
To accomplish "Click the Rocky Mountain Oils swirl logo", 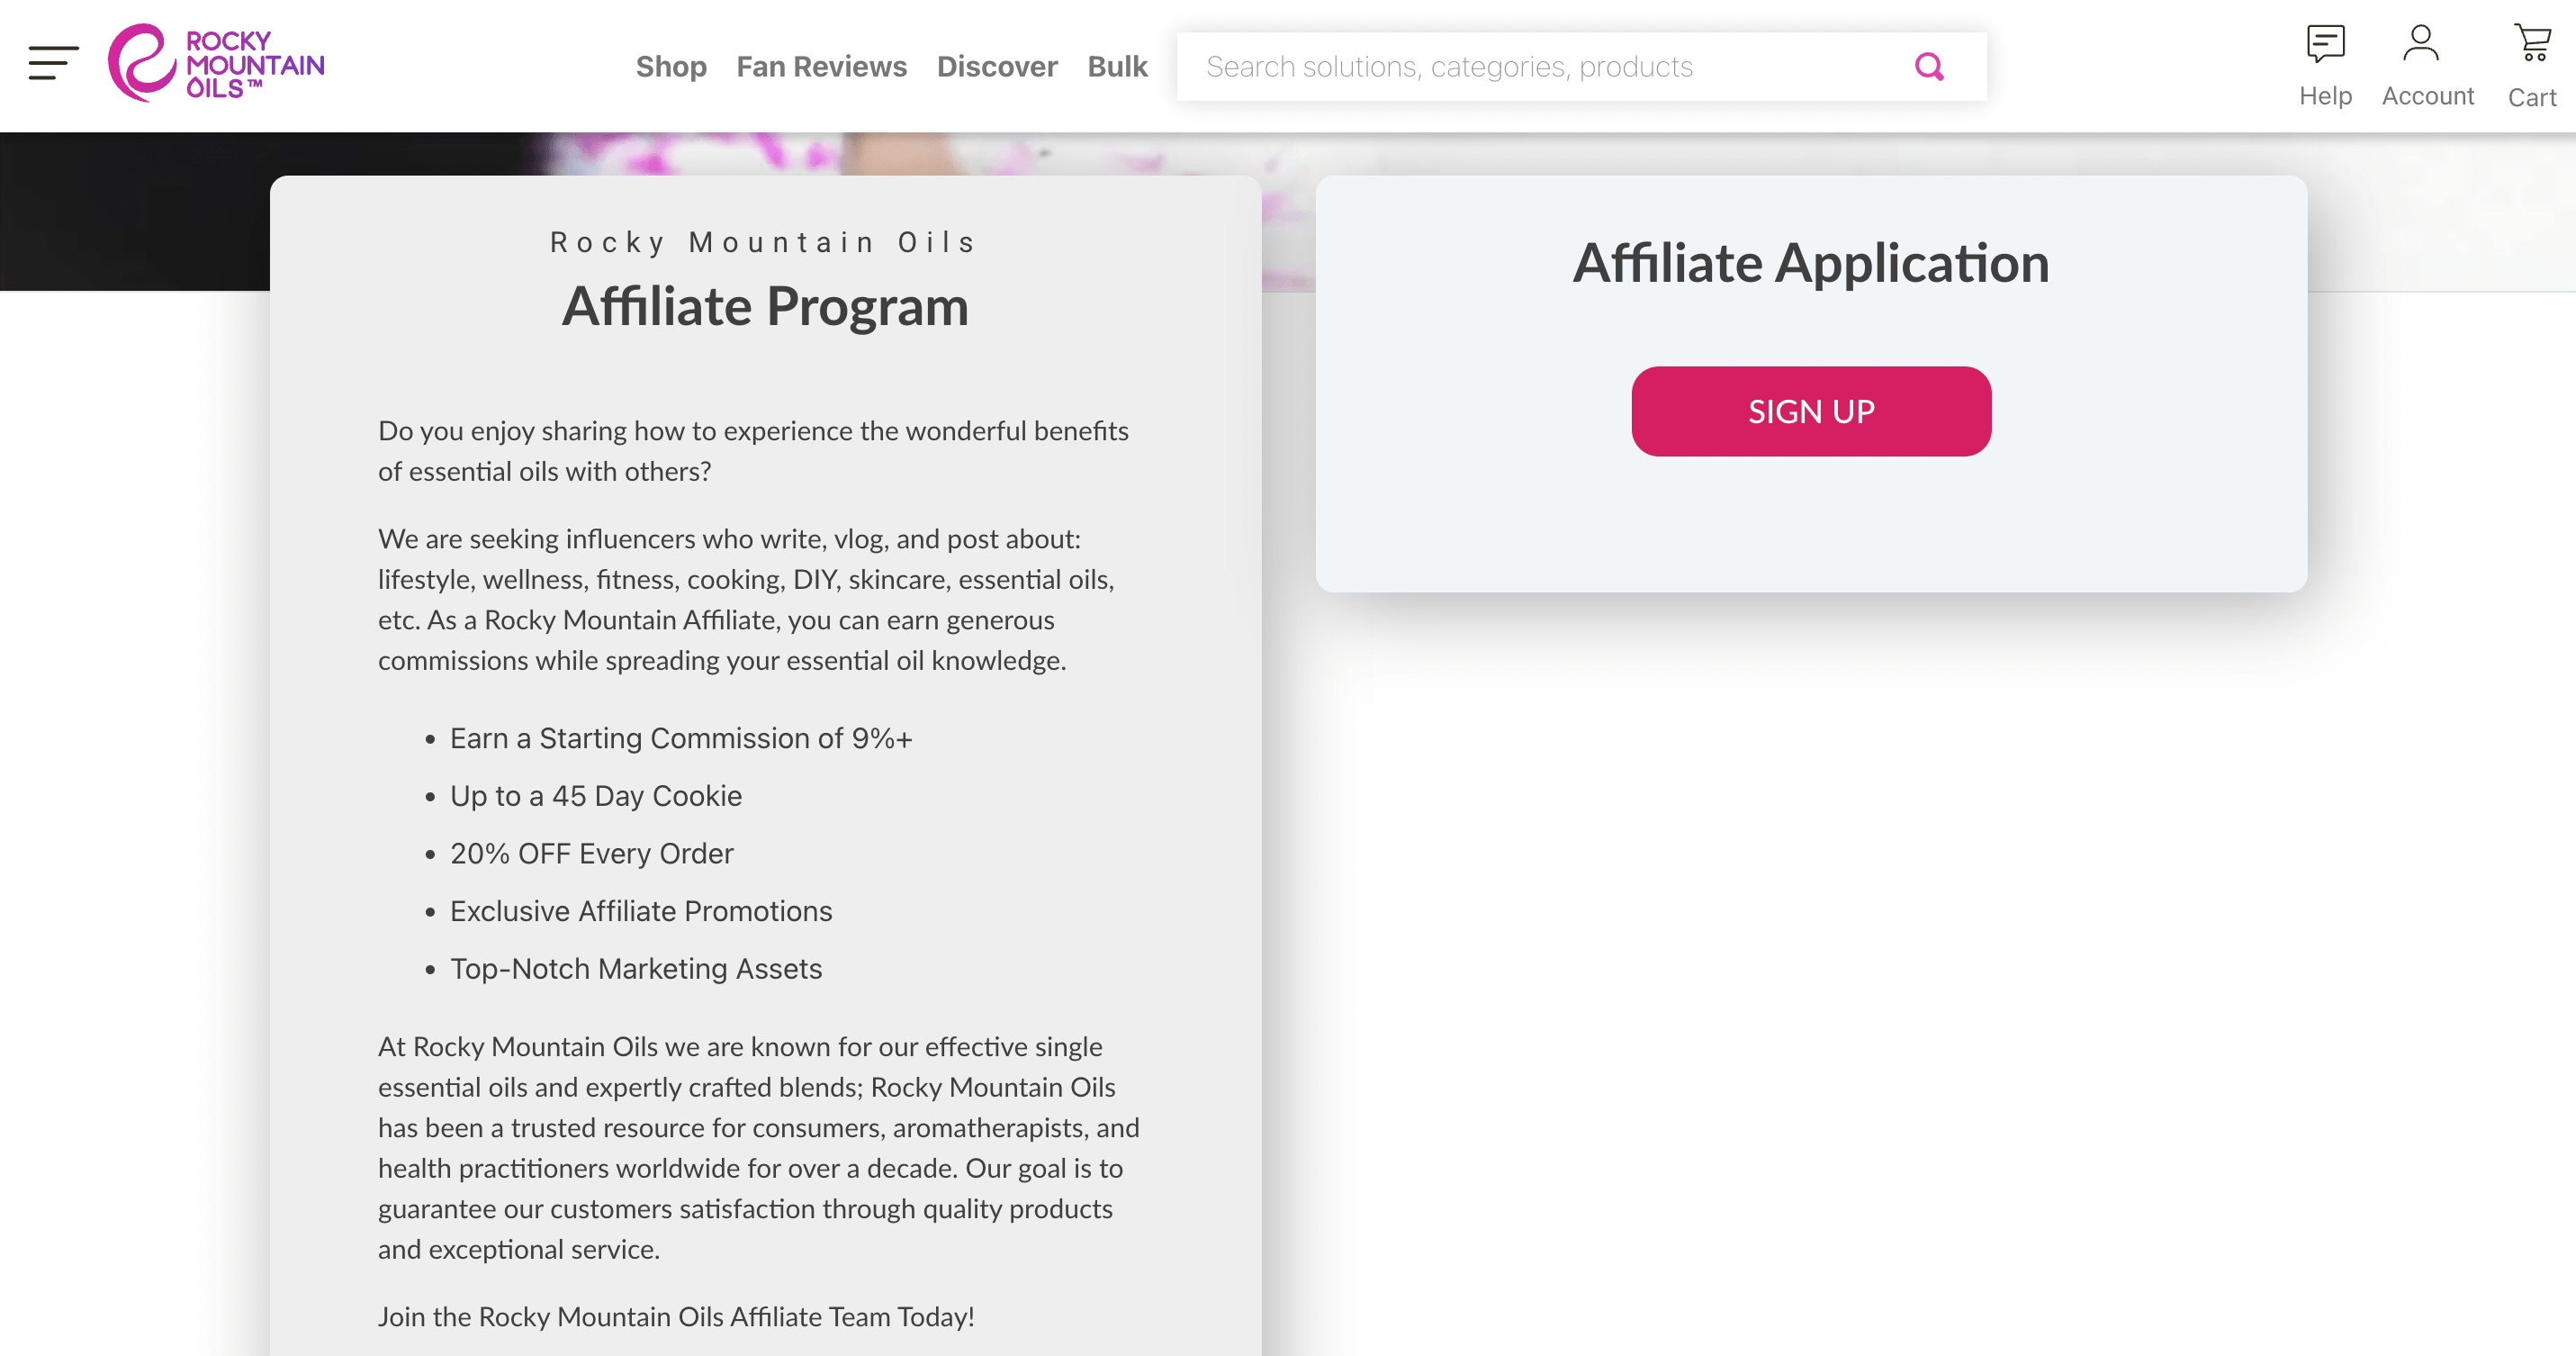I will (141, 63).
